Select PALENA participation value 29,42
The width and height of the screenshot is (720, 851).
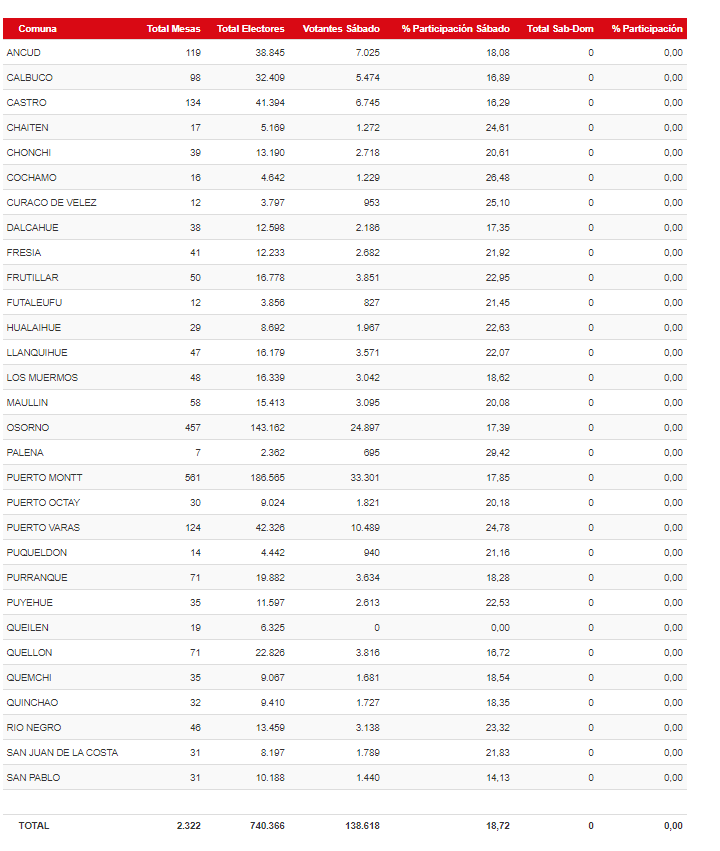(498, 453)
